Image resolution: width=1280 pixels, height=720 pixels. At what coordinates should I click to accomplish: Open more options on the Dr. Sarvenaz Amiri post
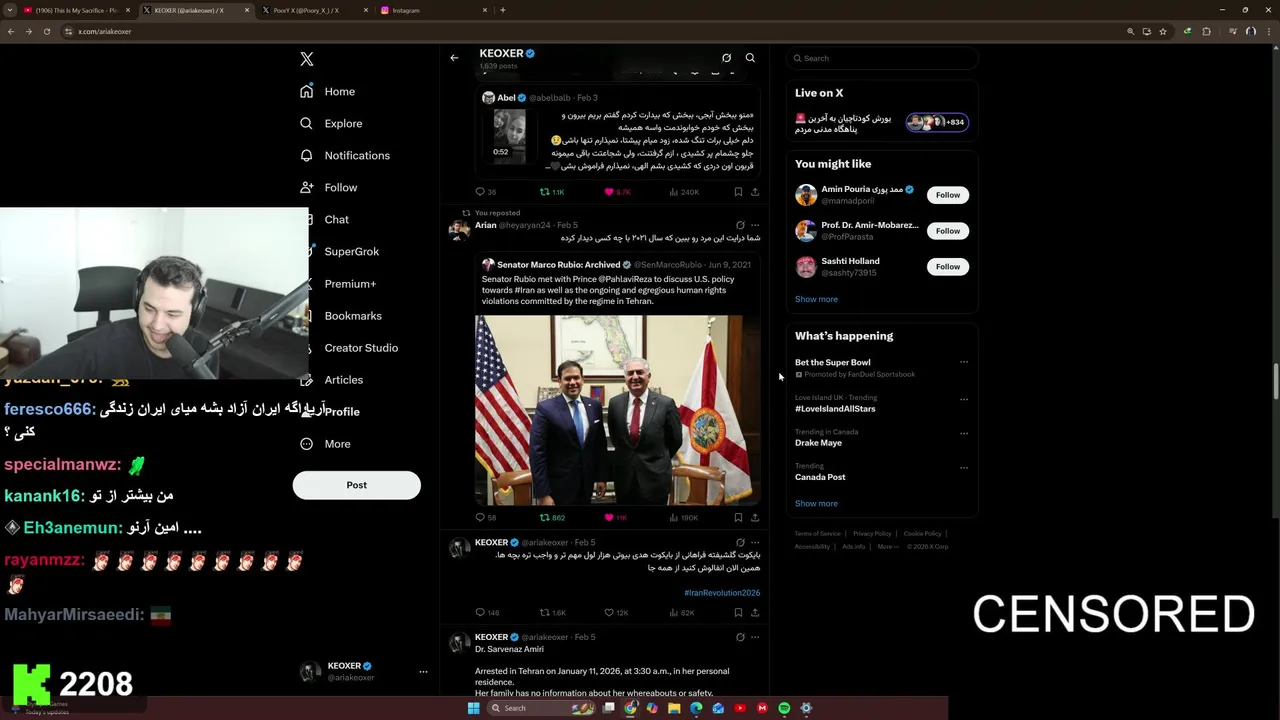tap(755, 637)
